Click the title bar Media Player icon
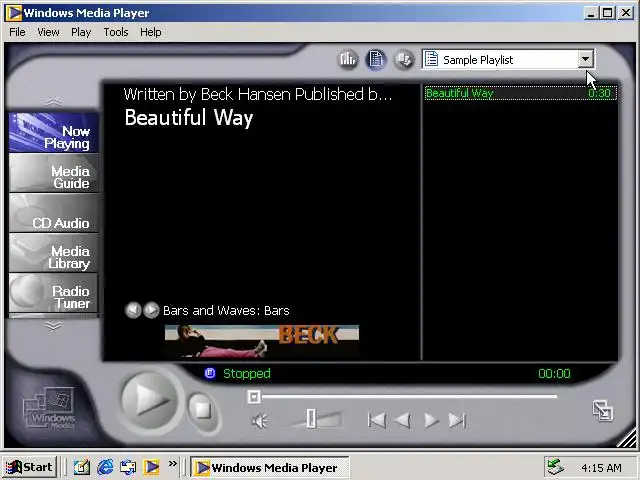The height and width of the screenshot is (480, 640). (13, 13)
